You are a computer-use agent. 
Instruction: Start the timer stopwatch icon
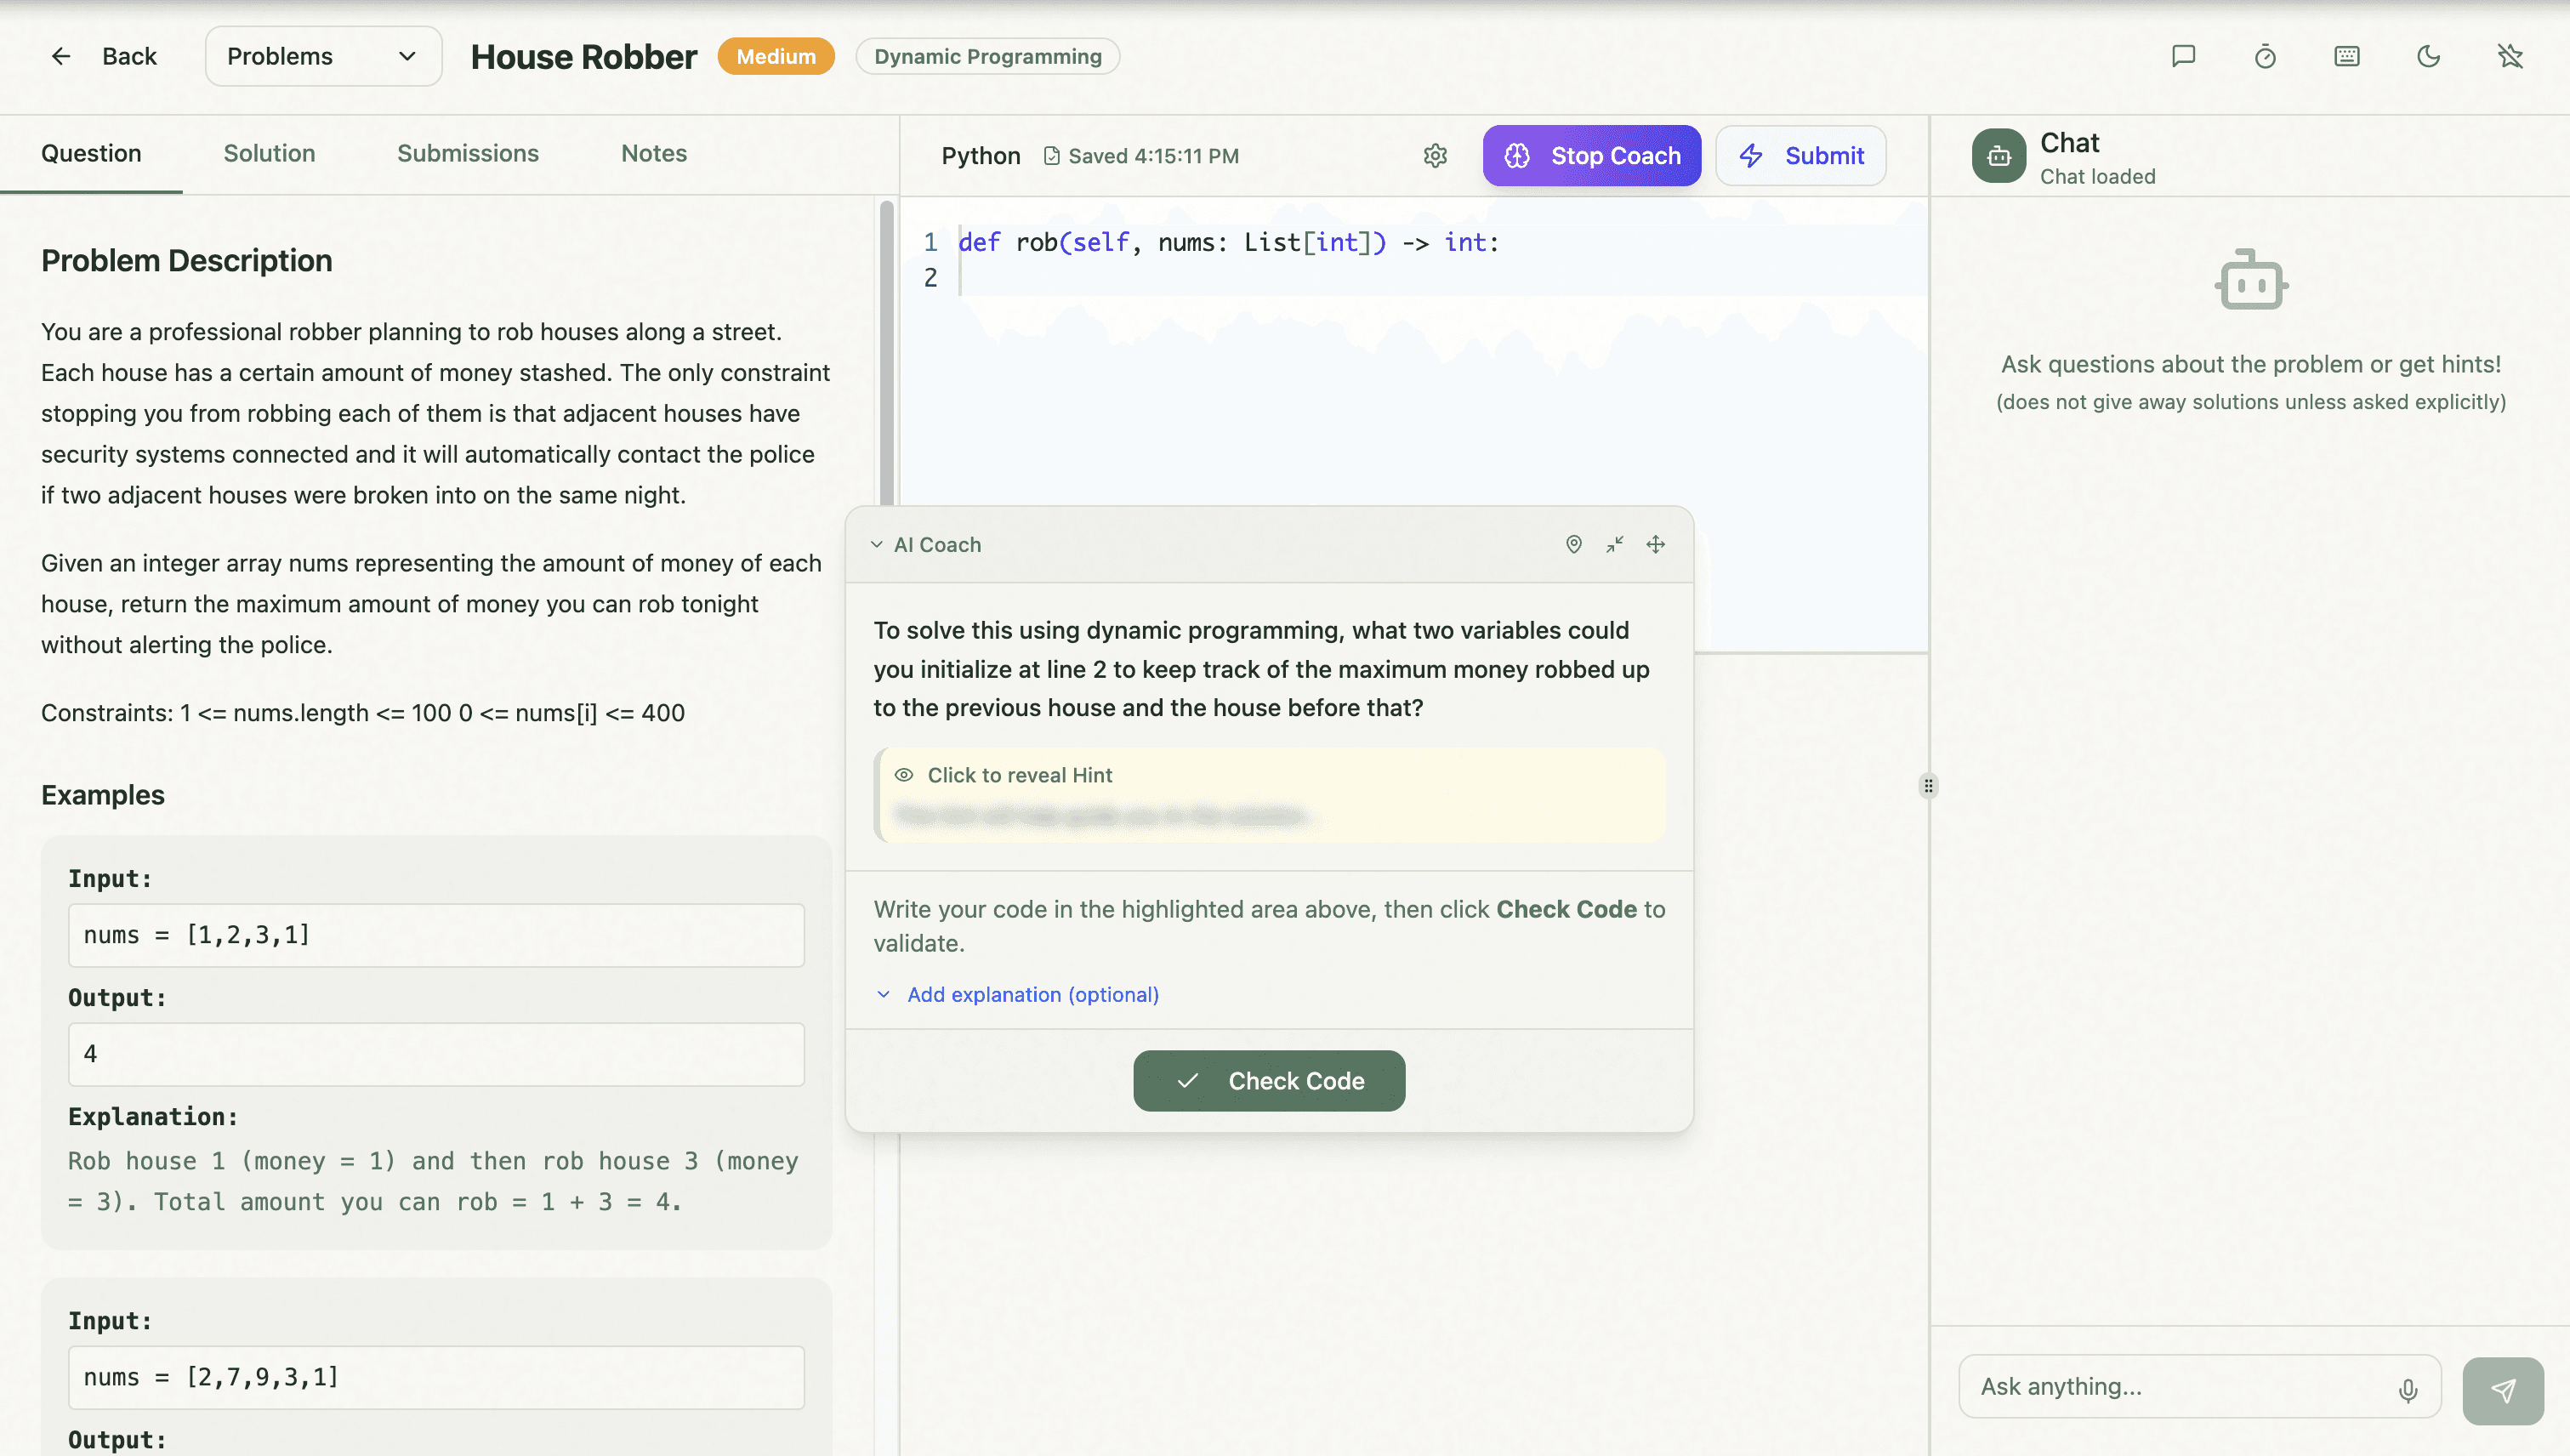[x=2265, y=56]
